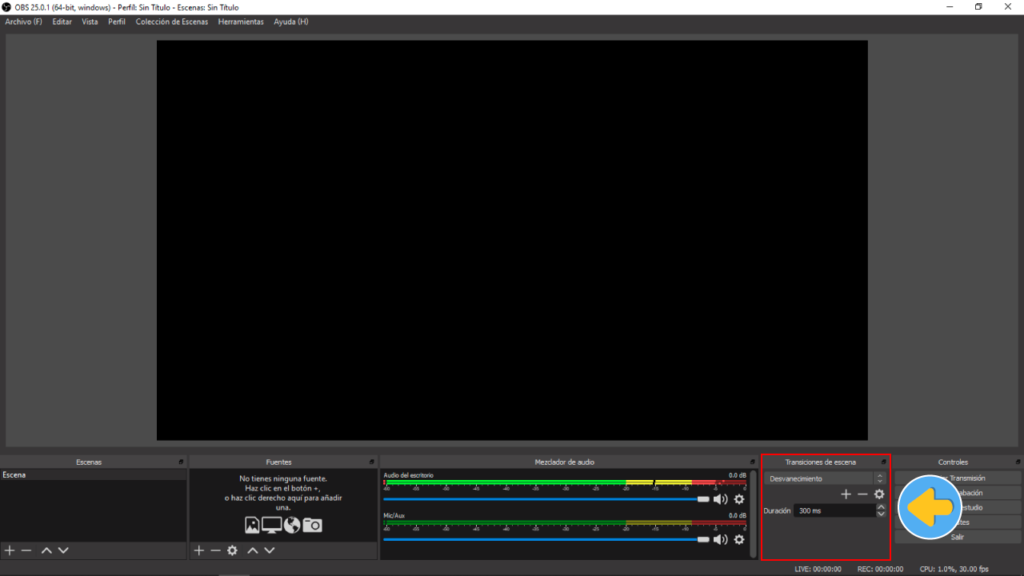
Task: Open source properties gear in Fuentes panel
Action: (x=232, y=551)
